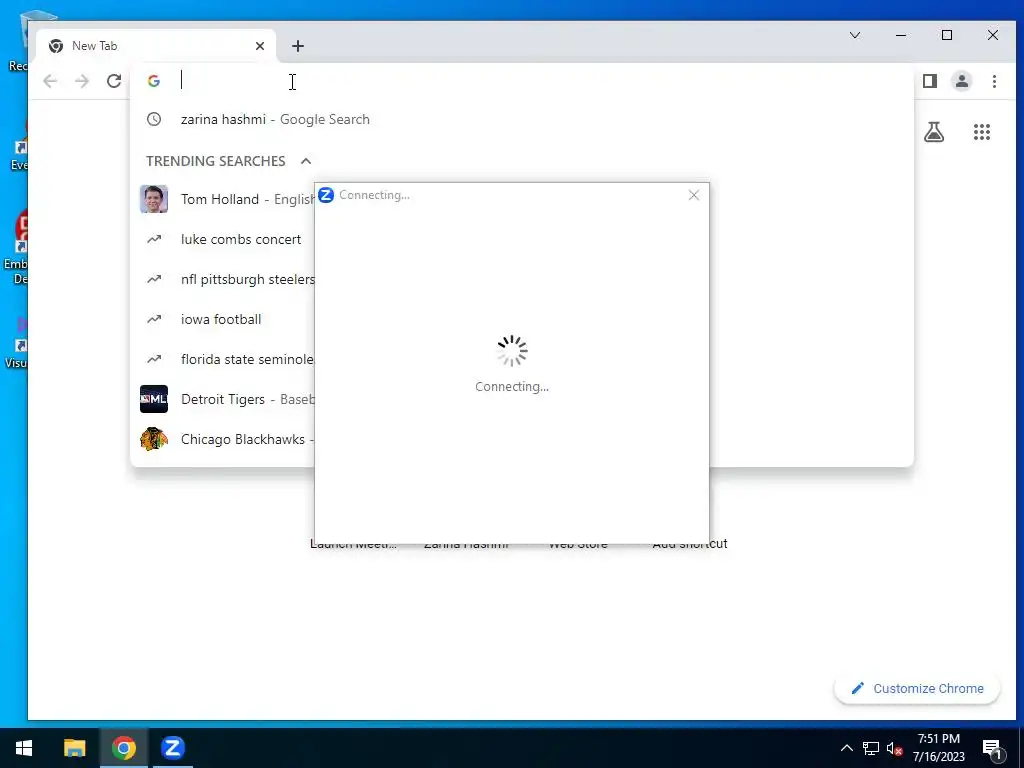1024x768 pixels.
Task: Show hidden system tray icons
Action: pos(846,748)
